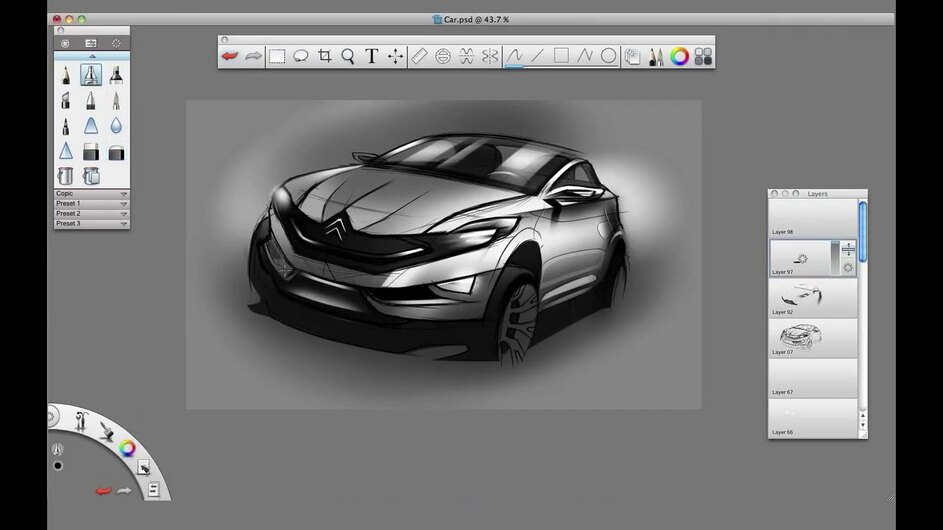Select the highlighted Airbrush in palette
Viewport: 943px width, 530px height.
pyautogui.click(x=91, y=75)
